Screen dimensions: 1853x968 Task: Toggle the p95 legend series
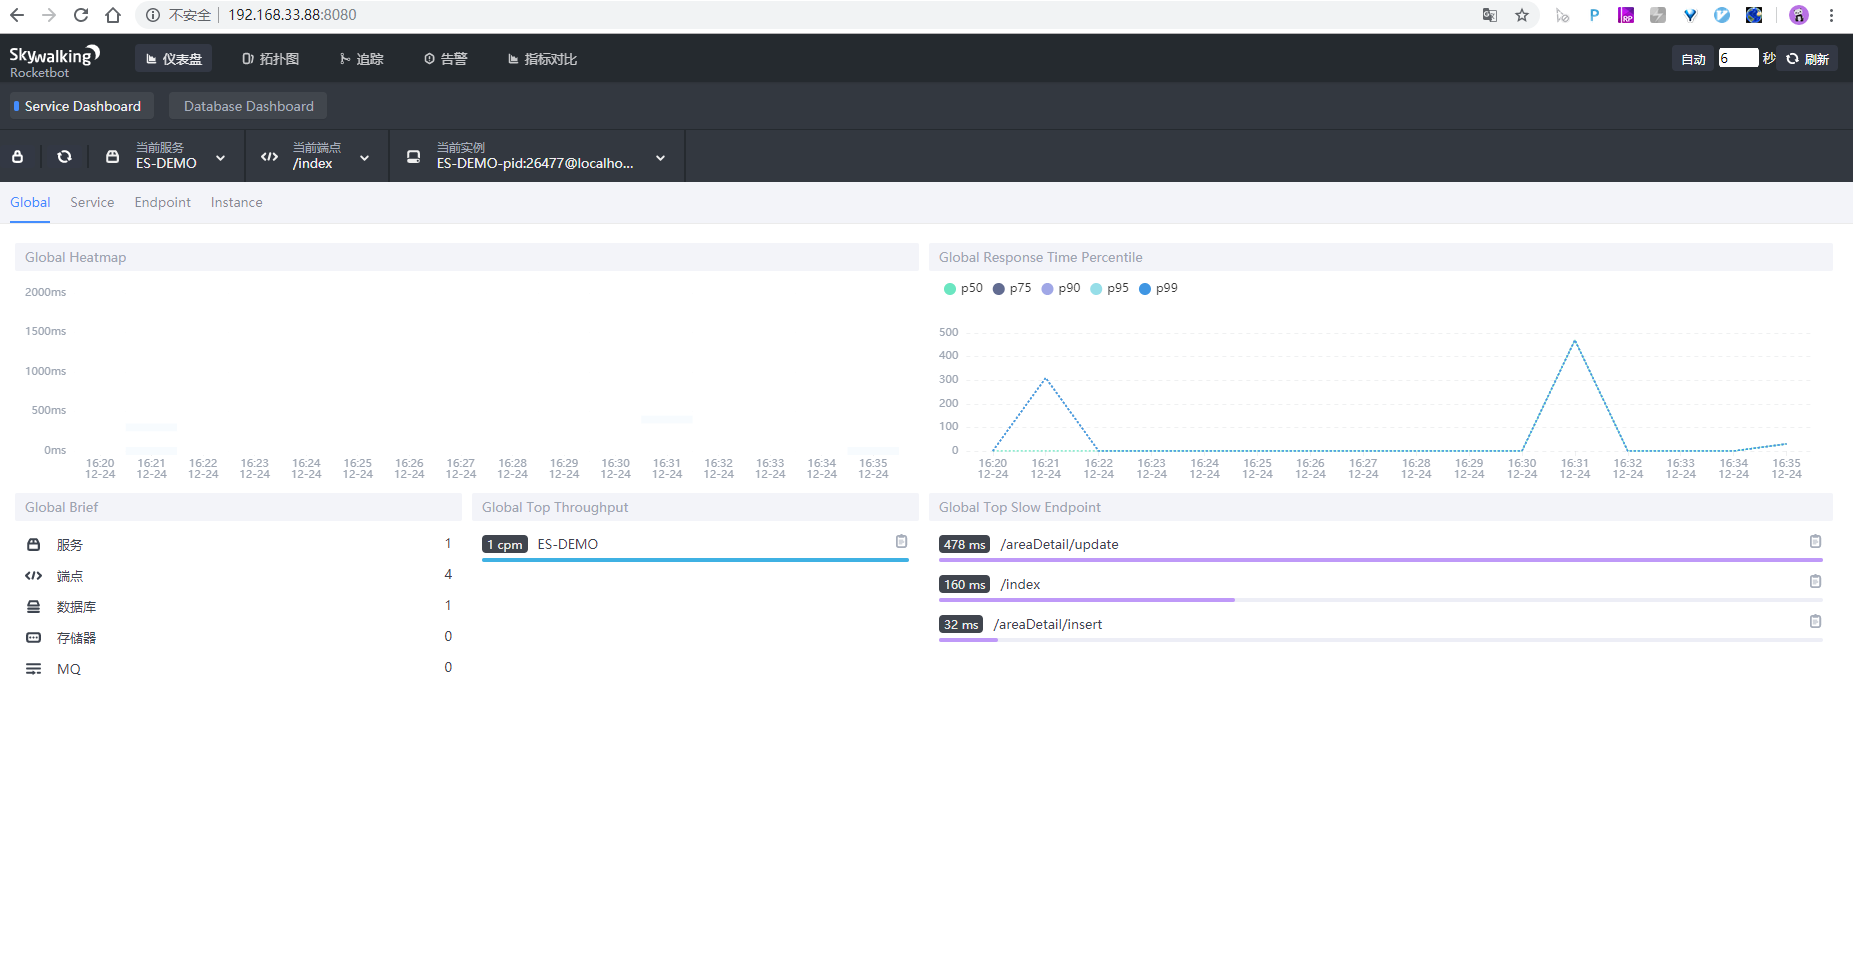[x=1110, y=288]
